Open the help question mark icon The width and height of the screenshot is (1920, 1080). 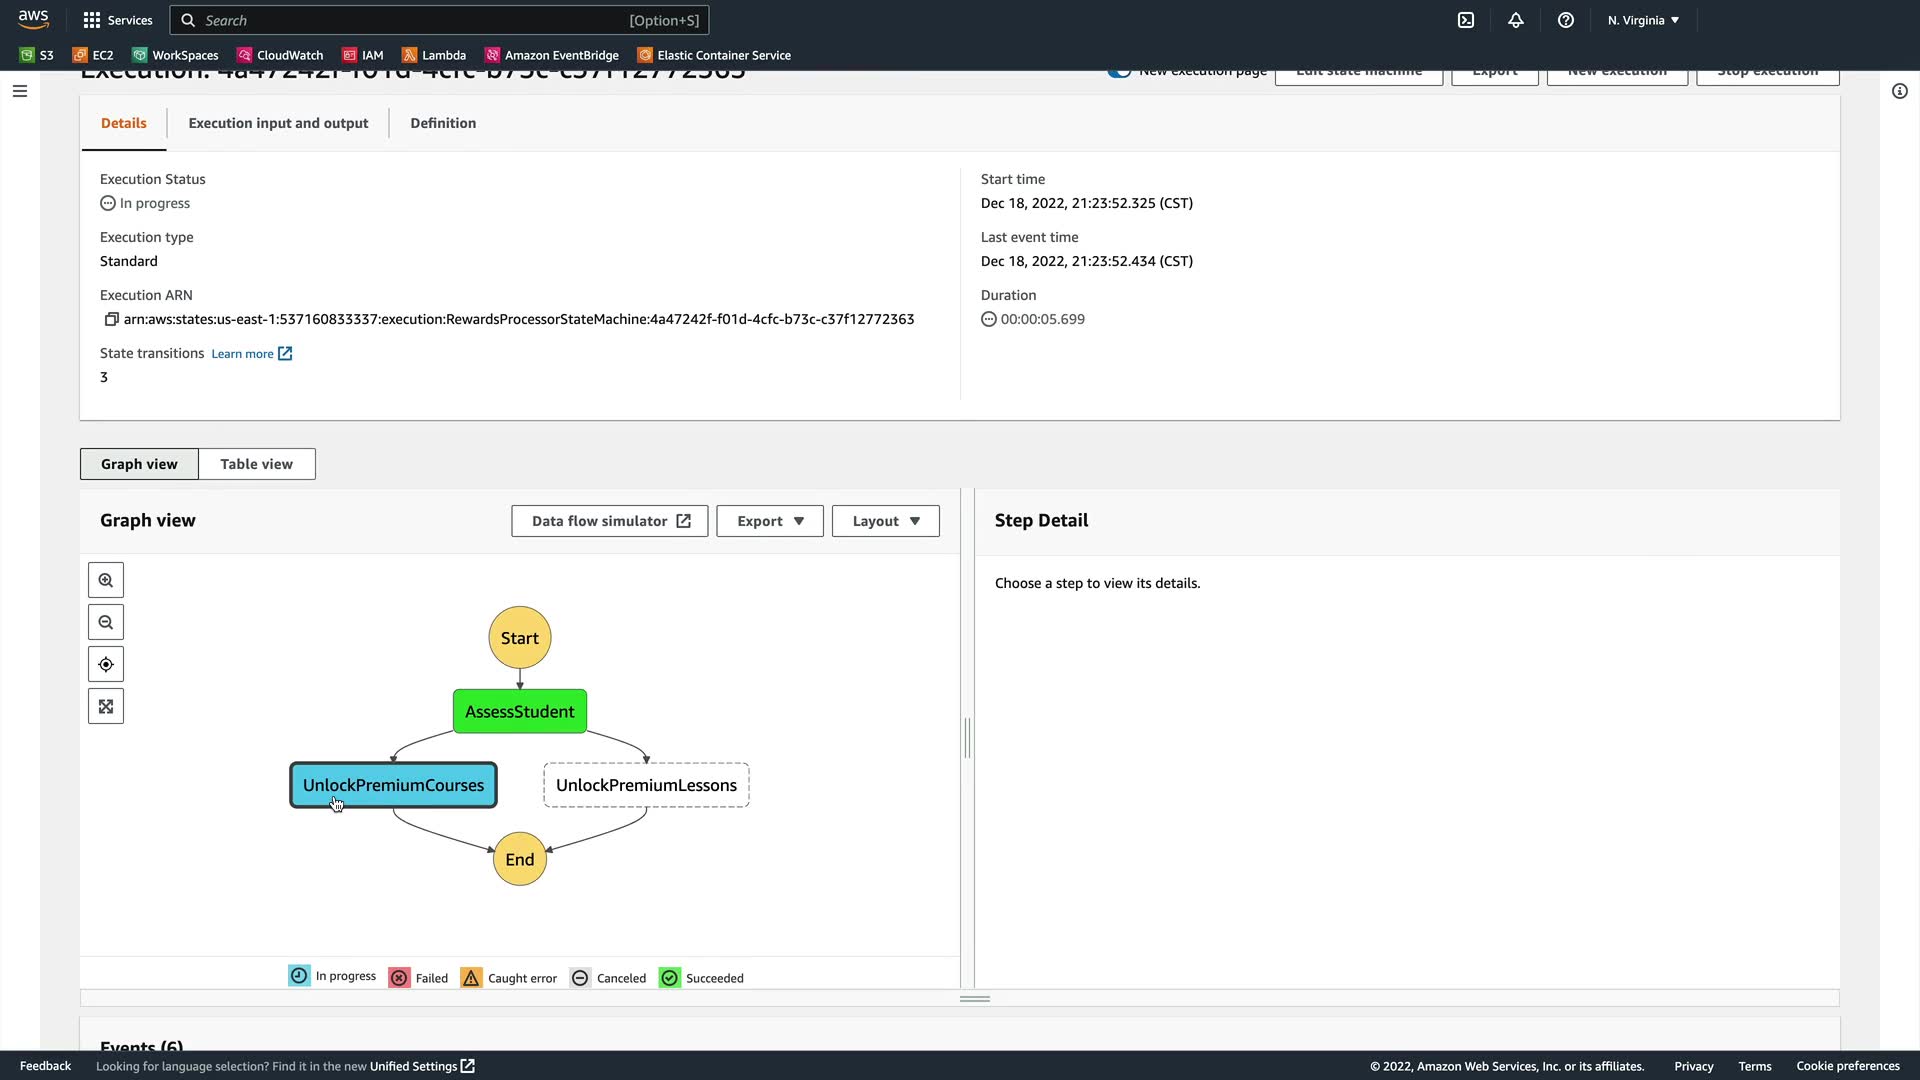(1566, 20)
